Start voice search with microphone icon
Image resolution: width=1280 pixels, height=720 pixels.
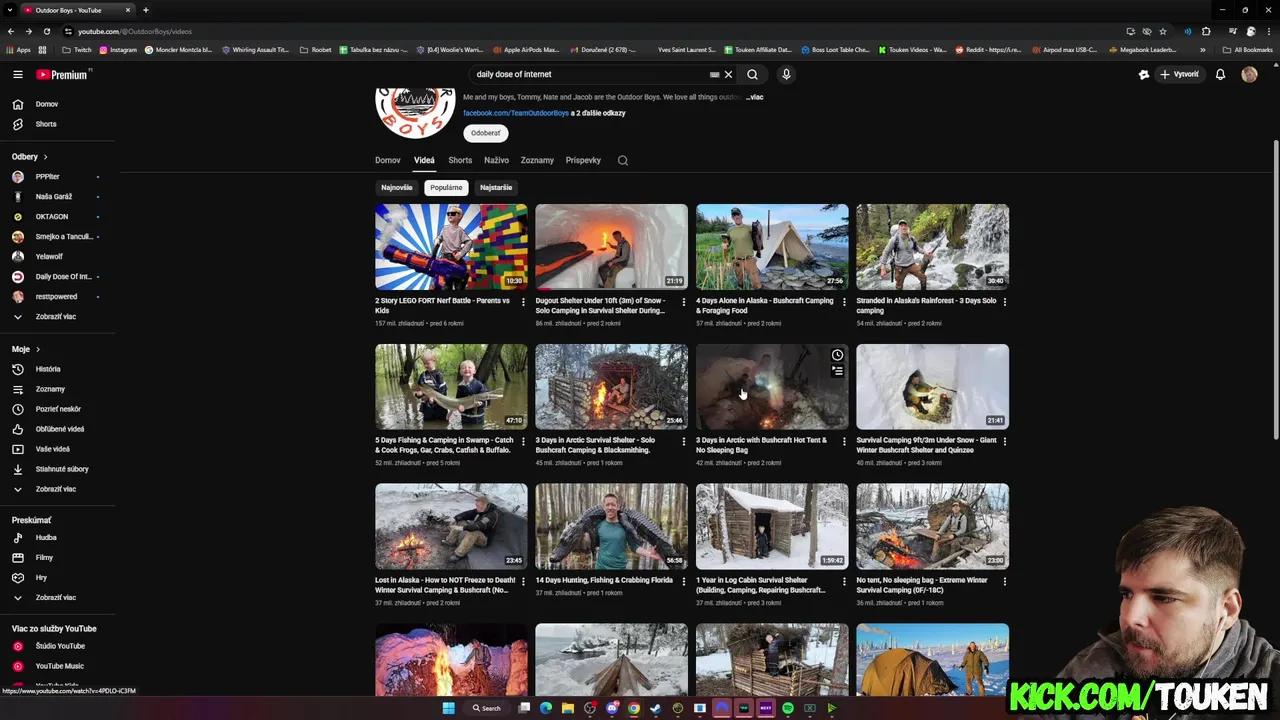pyautogui.click(x=786, y=74)
